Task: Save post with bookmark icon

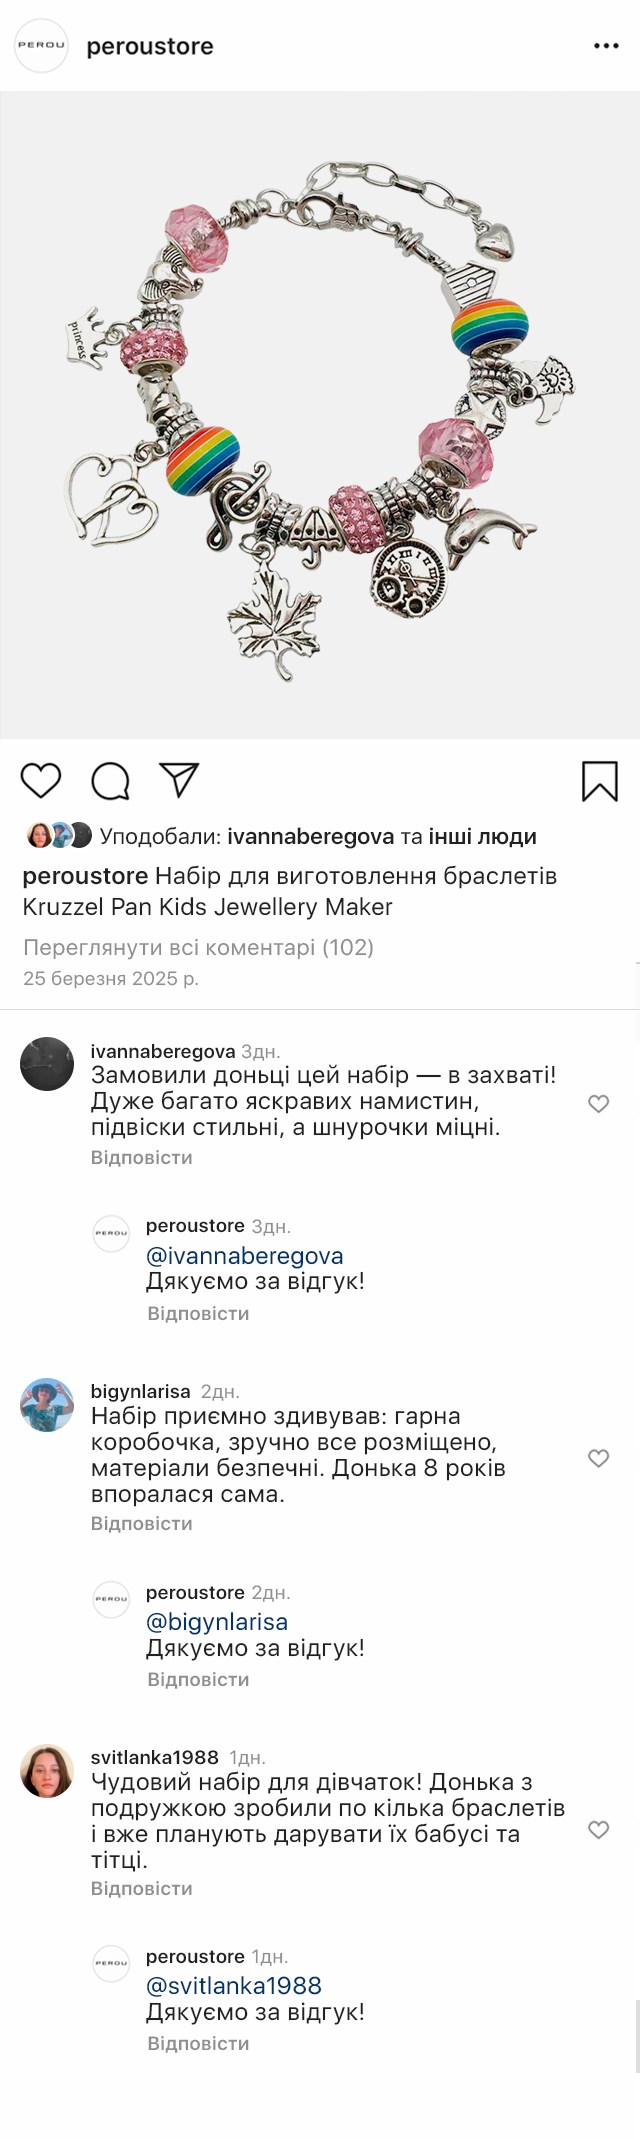Action: point(599,781)
